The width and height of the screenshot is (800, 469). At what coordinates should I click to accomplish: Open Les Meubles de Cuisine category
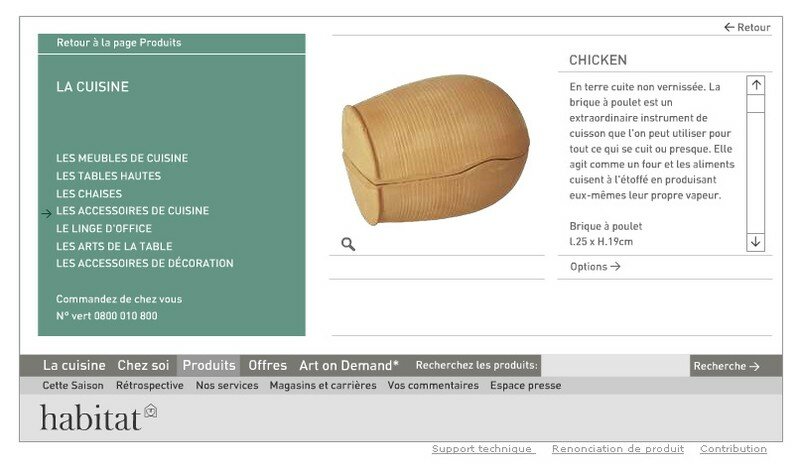coord(122,158)
